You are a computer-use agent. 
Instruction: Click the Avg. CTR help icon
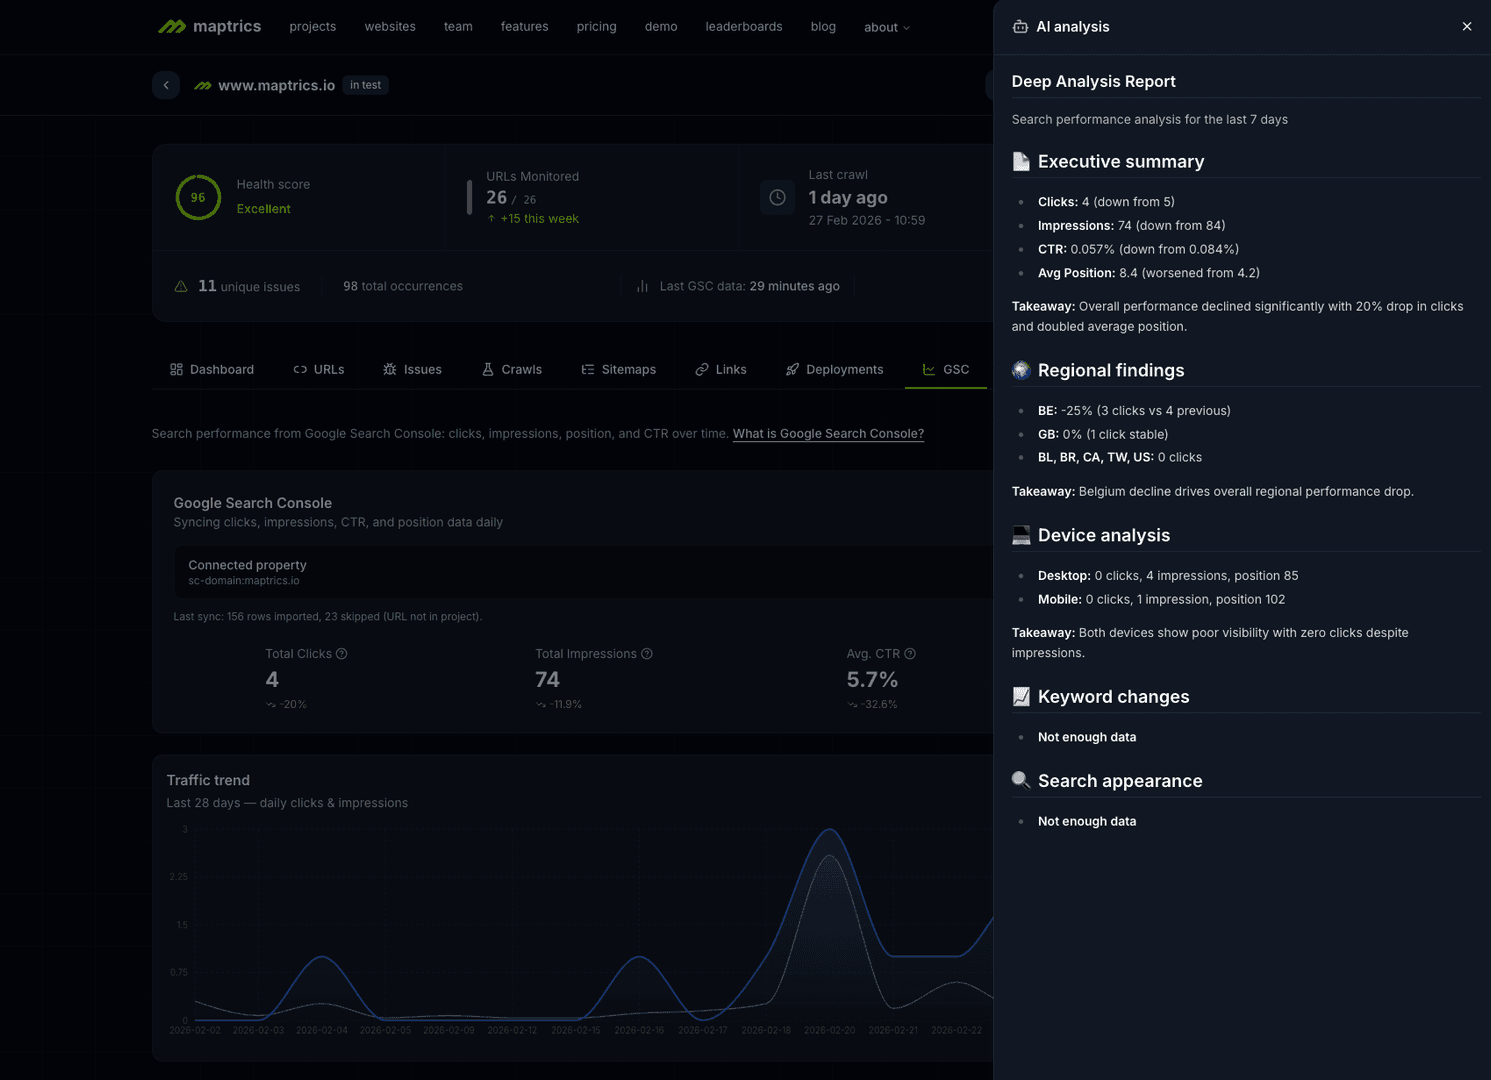pyautogui.click(x=910, y=654)
